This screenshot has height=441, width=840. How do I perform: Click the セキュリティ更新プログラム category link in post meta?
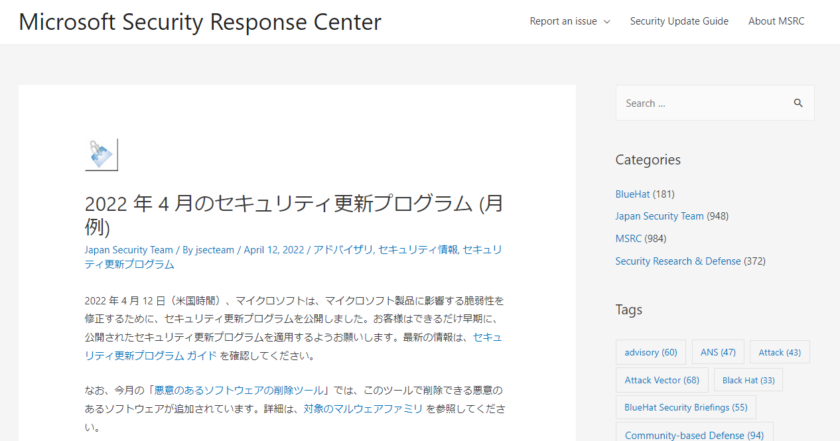[293, 257]
